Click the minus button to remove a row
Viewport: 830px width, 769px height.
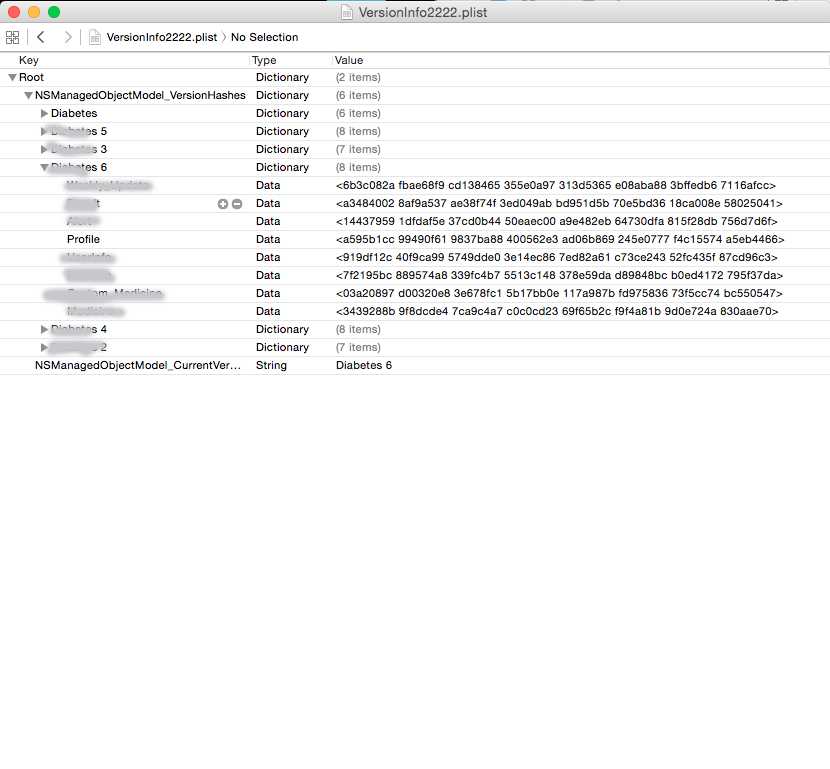[x=237, y=204]
